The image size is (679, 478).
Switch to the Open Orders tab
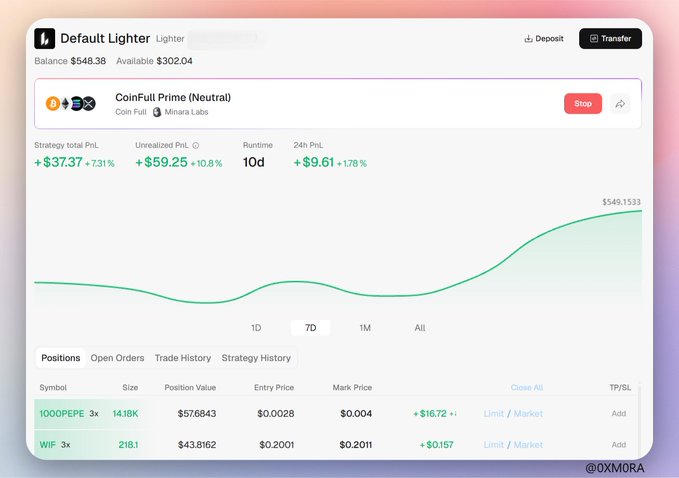click(117, 358)
